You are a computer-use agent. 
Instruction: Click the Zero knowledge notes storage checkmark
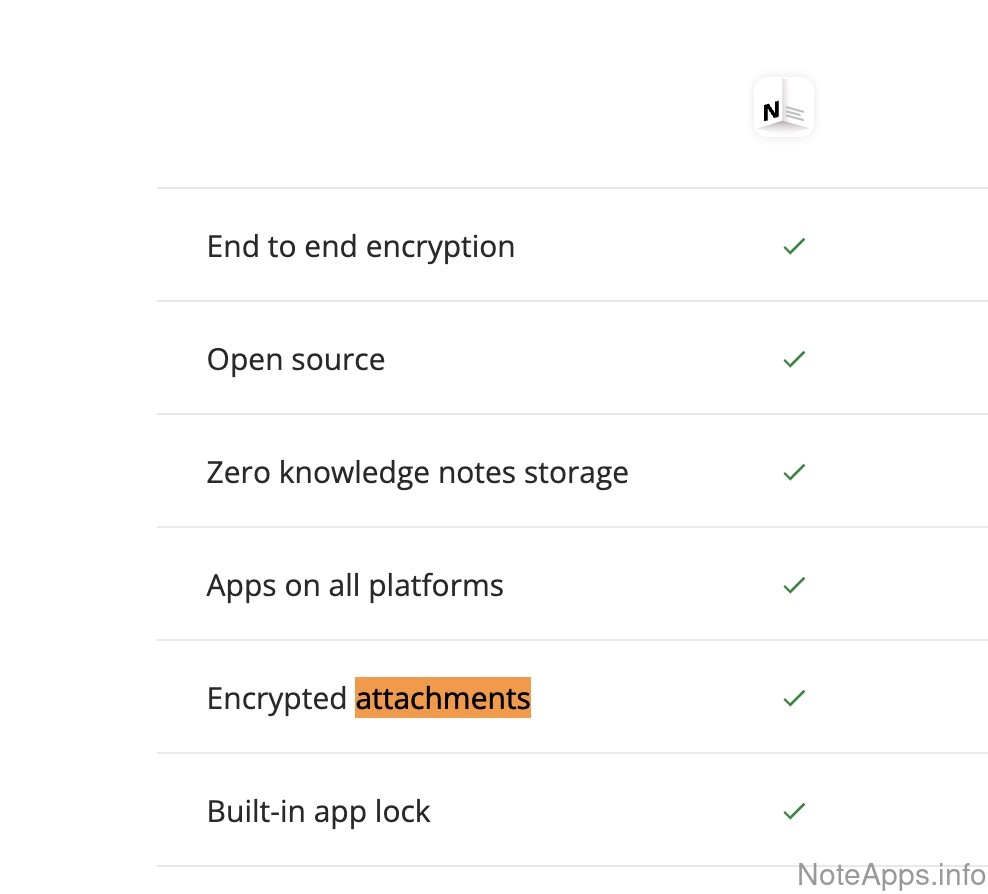tap(794, 472)
